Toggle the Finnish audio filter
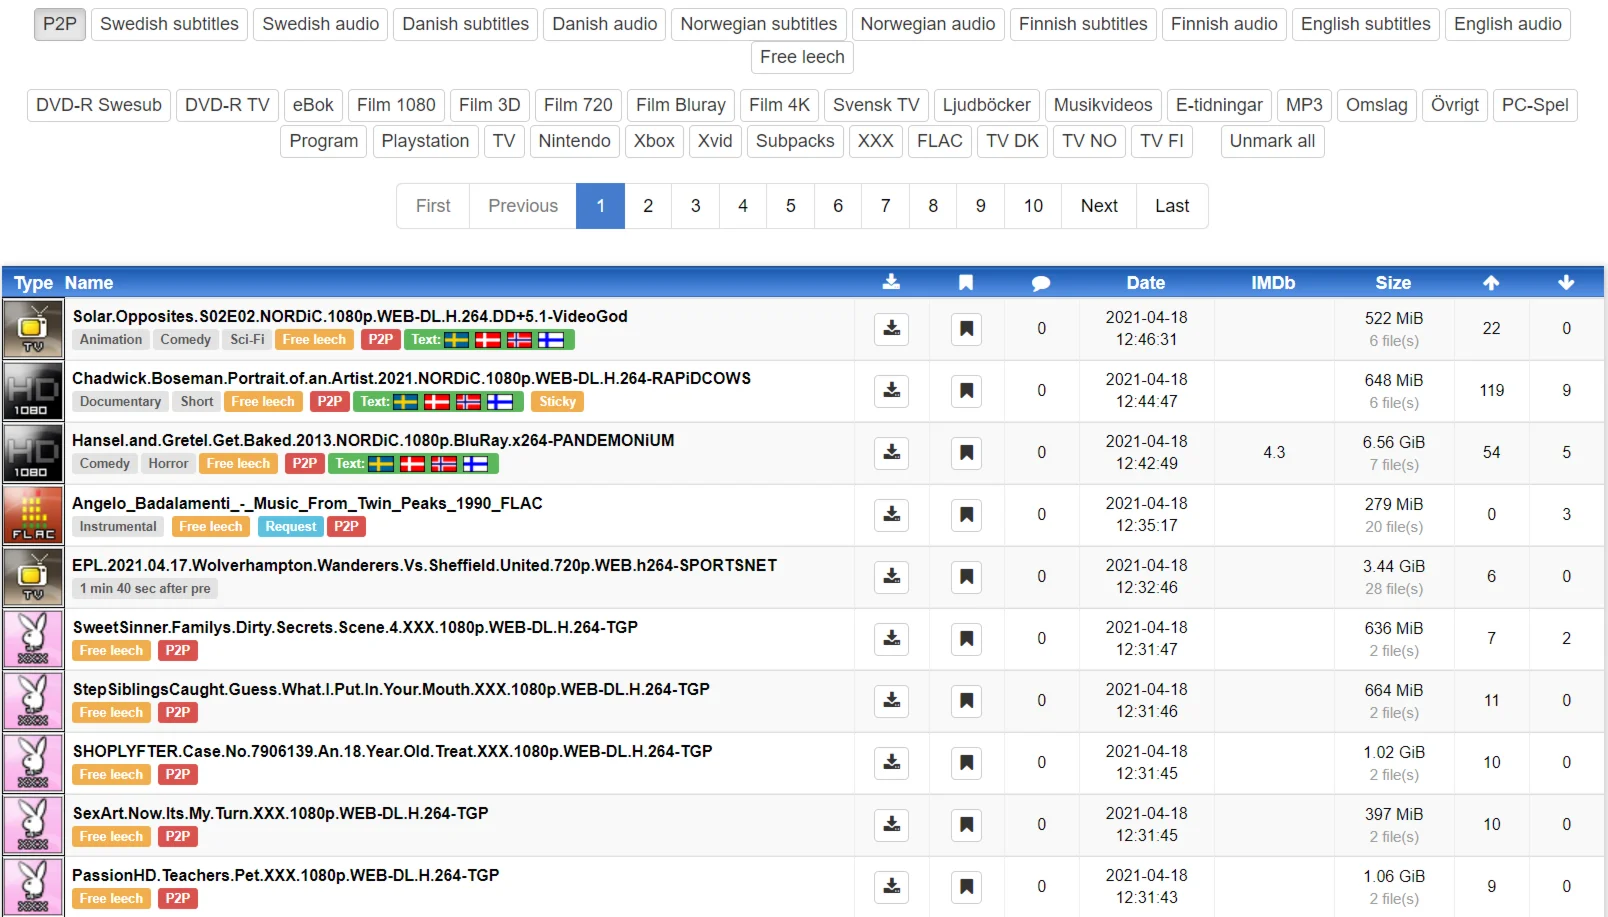This screenshot has width=1608, height=917. [1224, 24]
